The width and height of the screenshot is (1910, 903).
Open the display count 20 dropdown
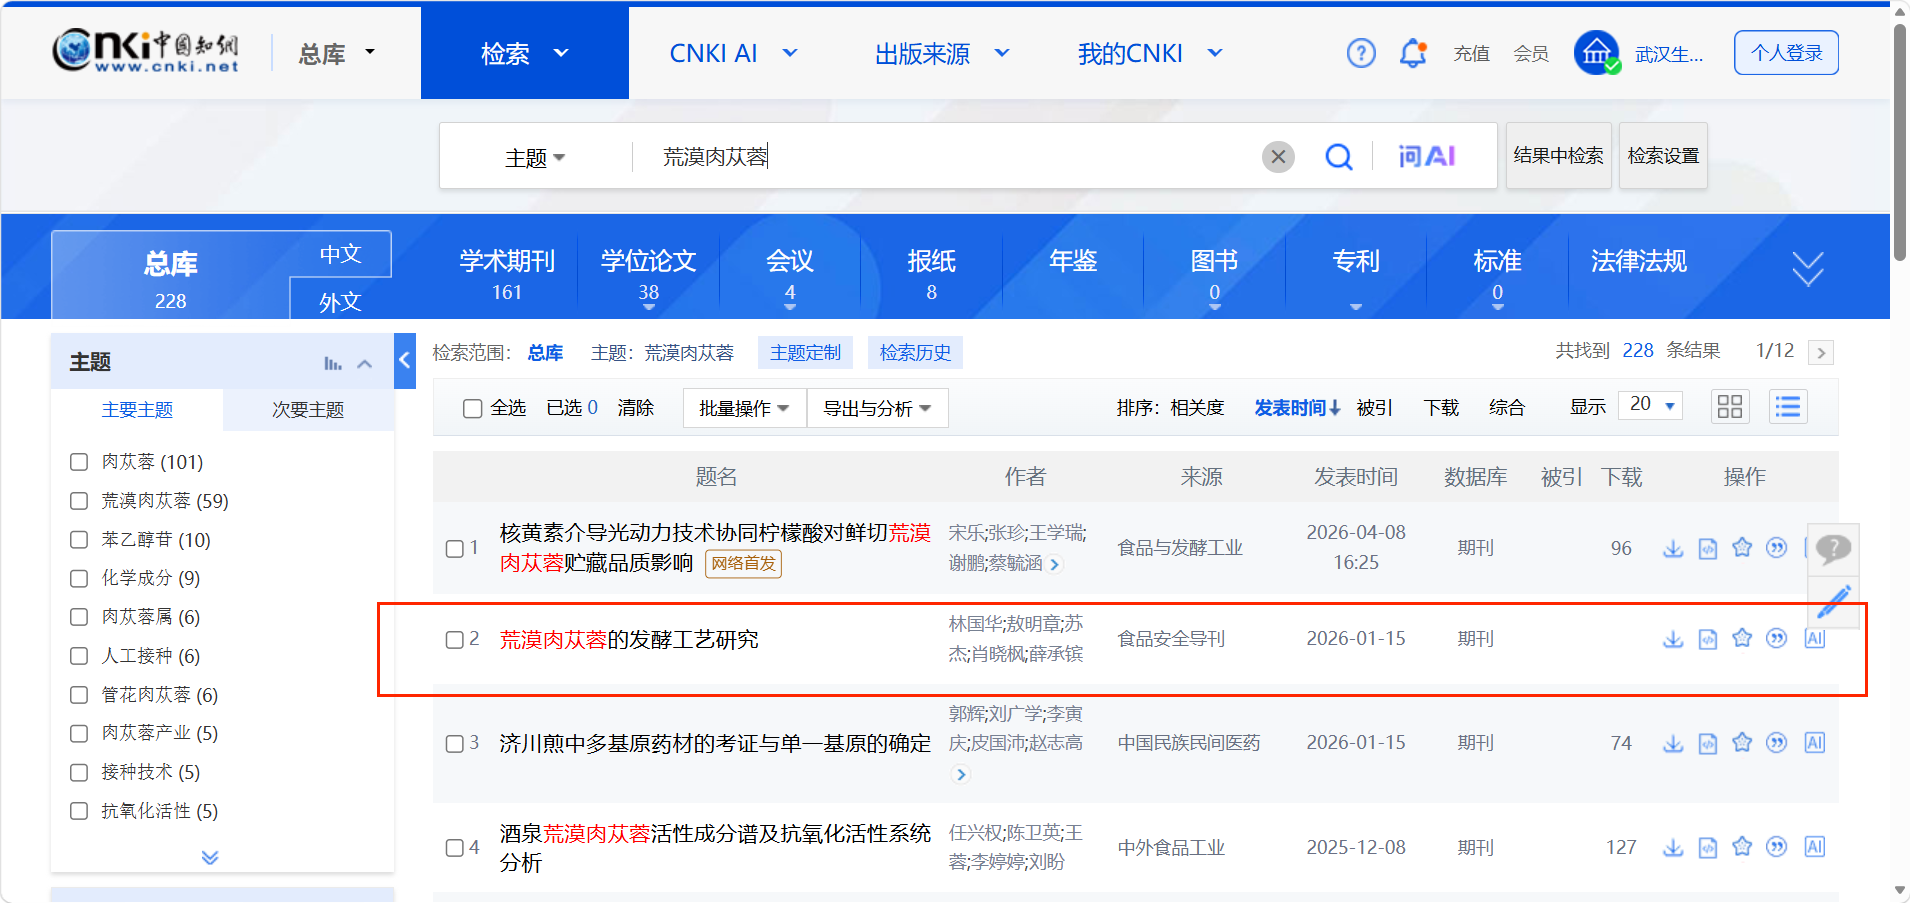pos(1651,405)
